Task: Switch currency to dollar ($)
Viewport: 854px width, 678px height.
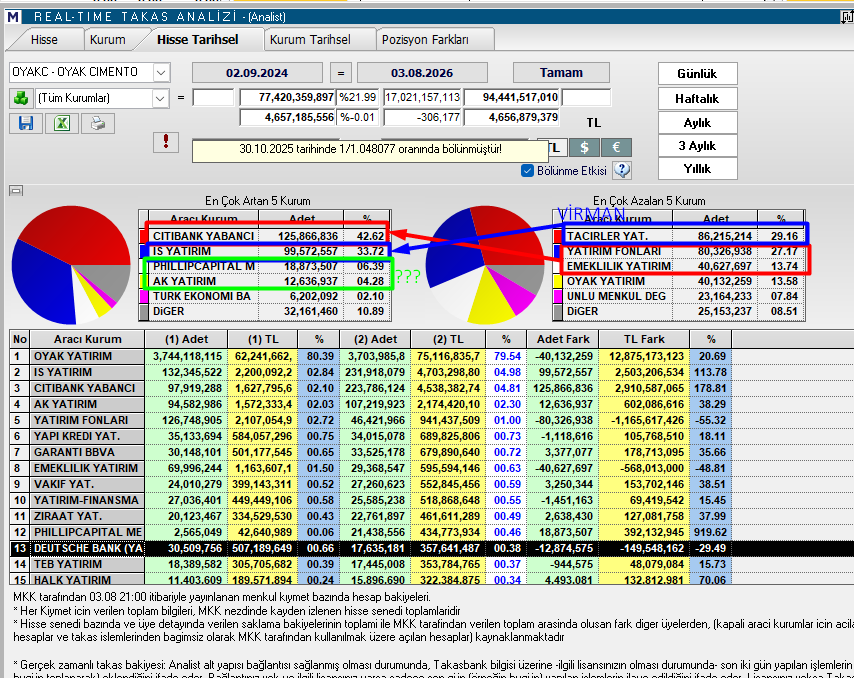Action: [584, 147]
